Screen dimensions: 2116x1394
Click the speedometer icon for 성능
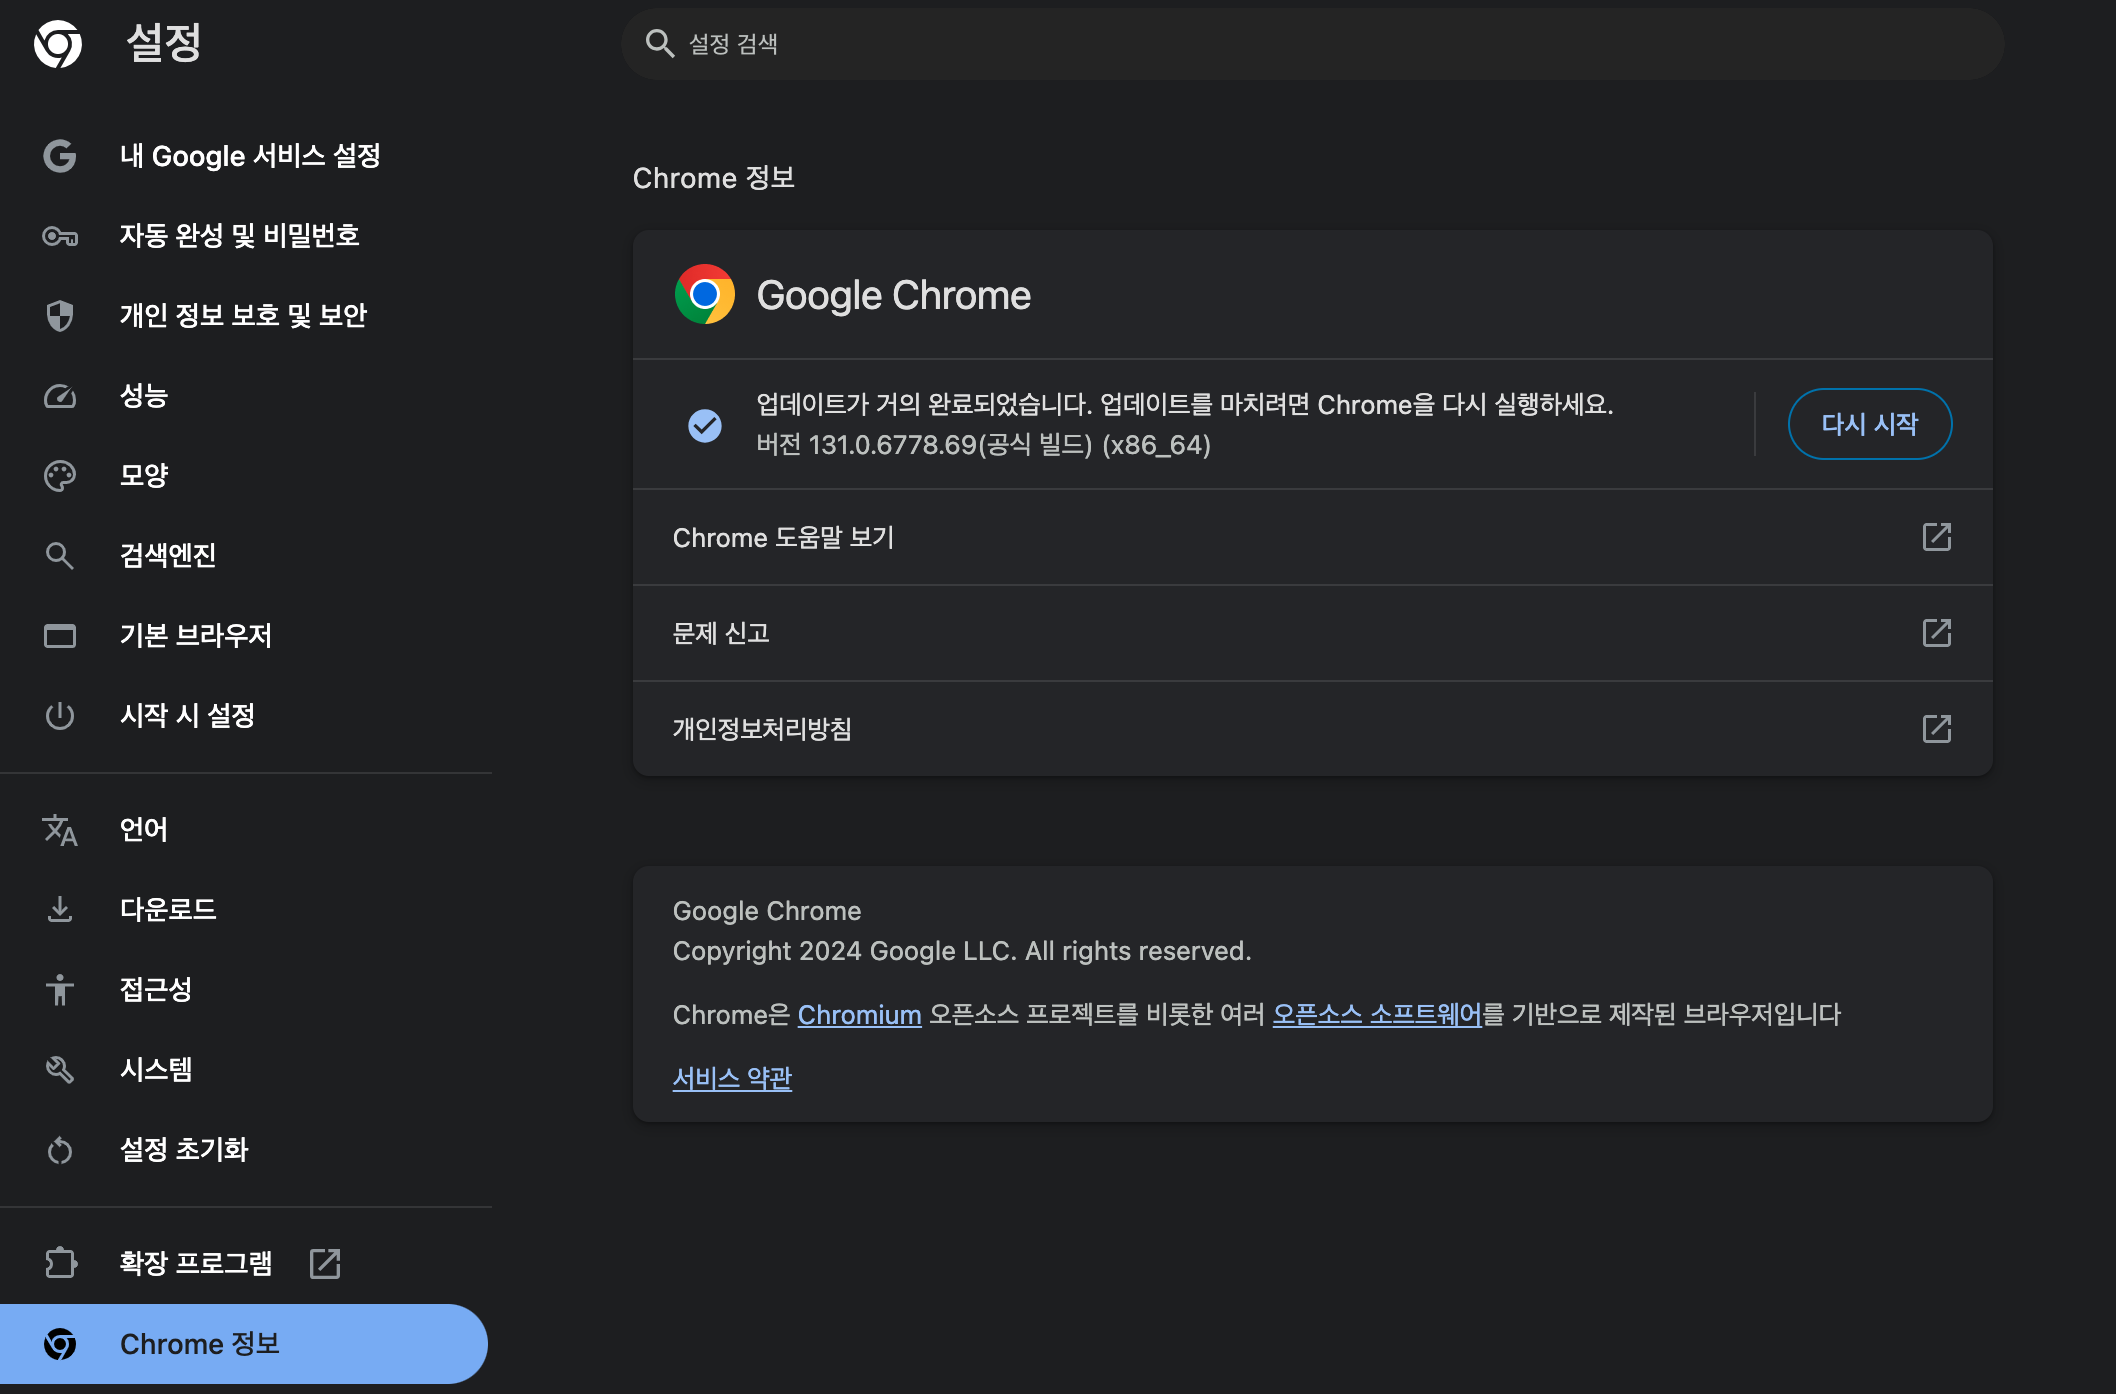(60, 396)
